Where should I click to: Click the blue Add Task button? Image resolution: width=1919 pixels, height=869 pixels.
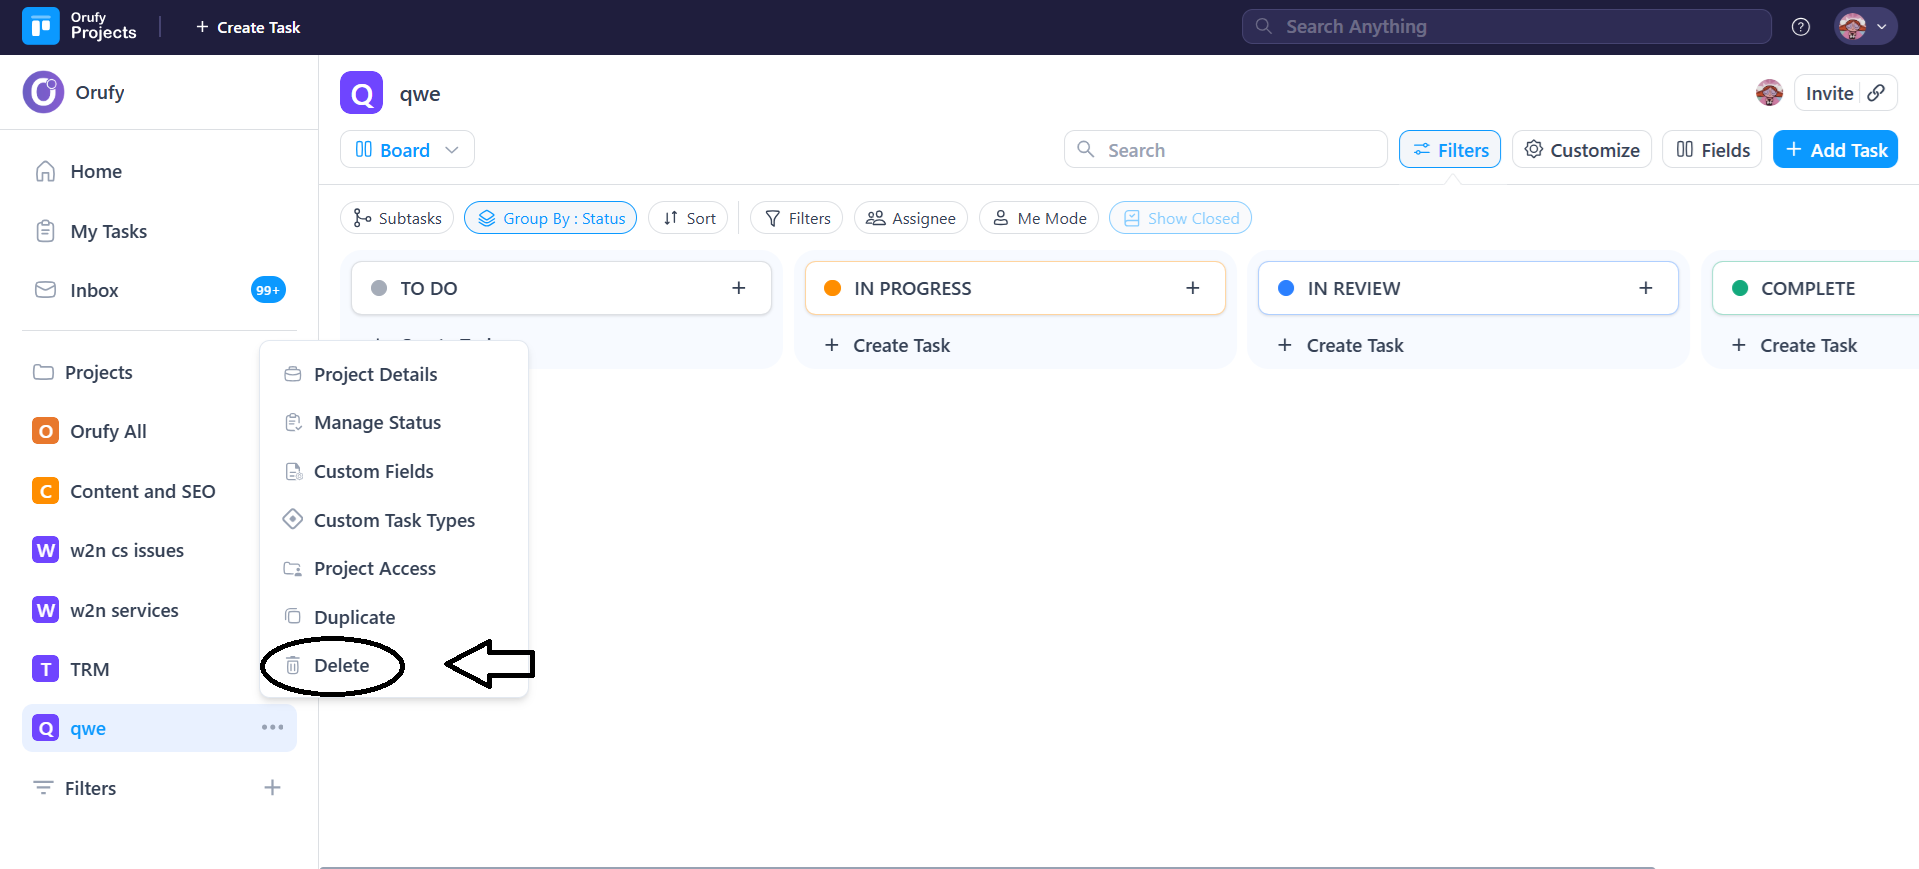pyautogui.click(x=1834, y=150)
